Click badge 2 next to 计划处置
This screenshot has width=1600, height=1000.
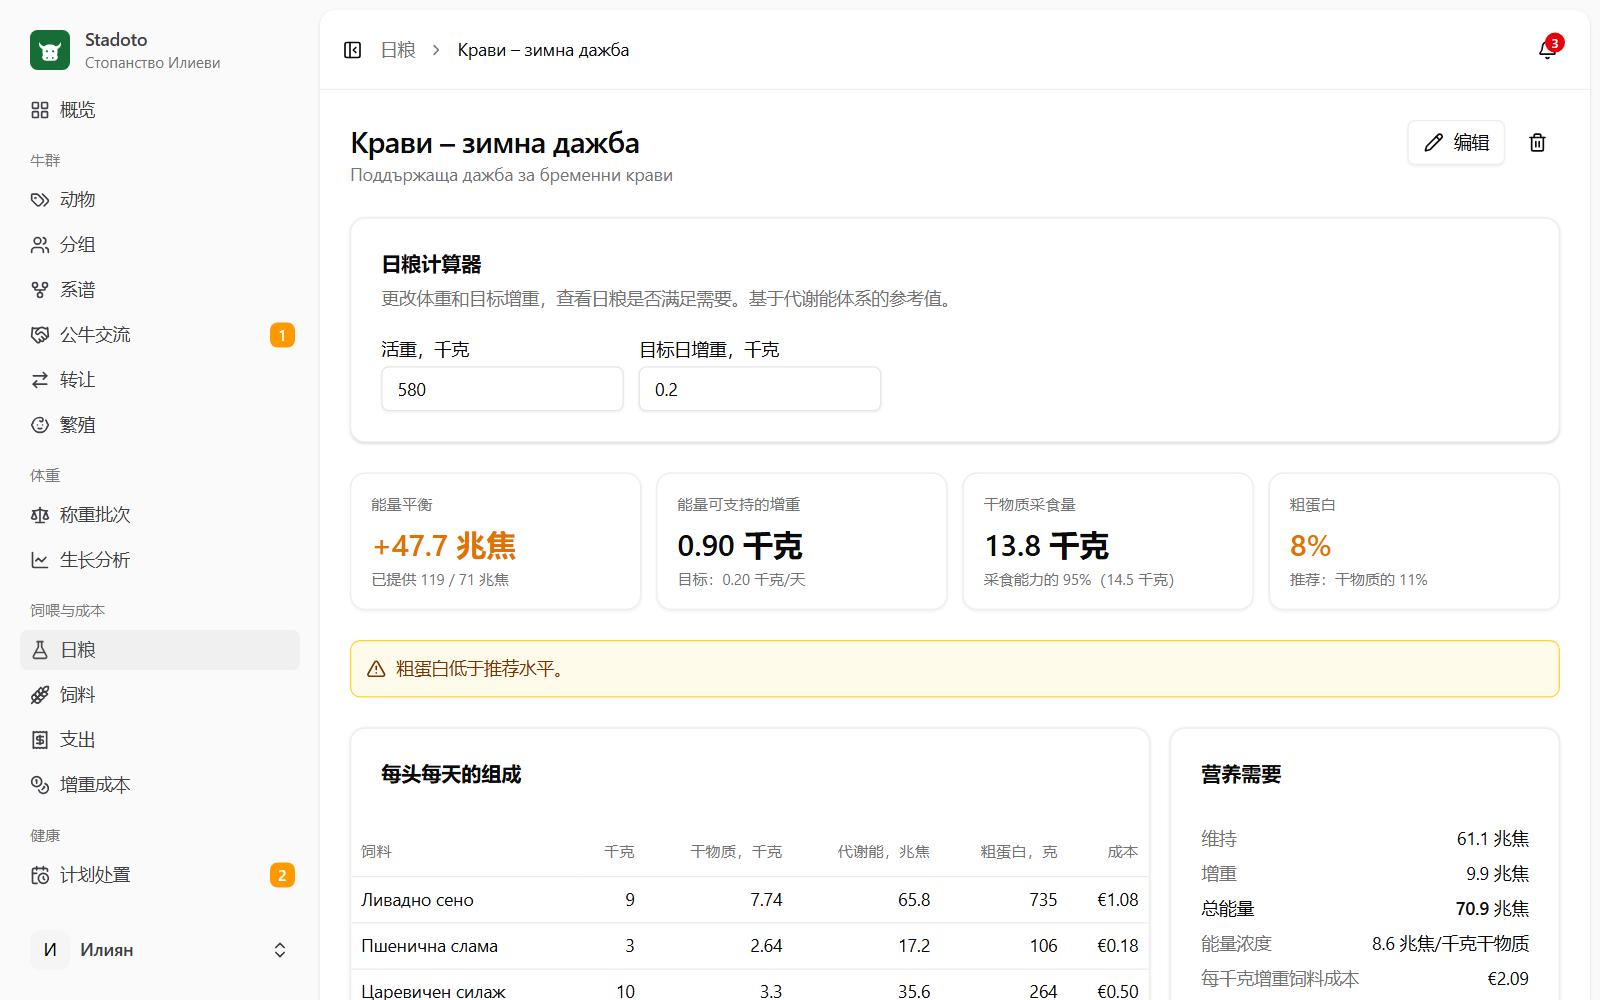point(282,875)
